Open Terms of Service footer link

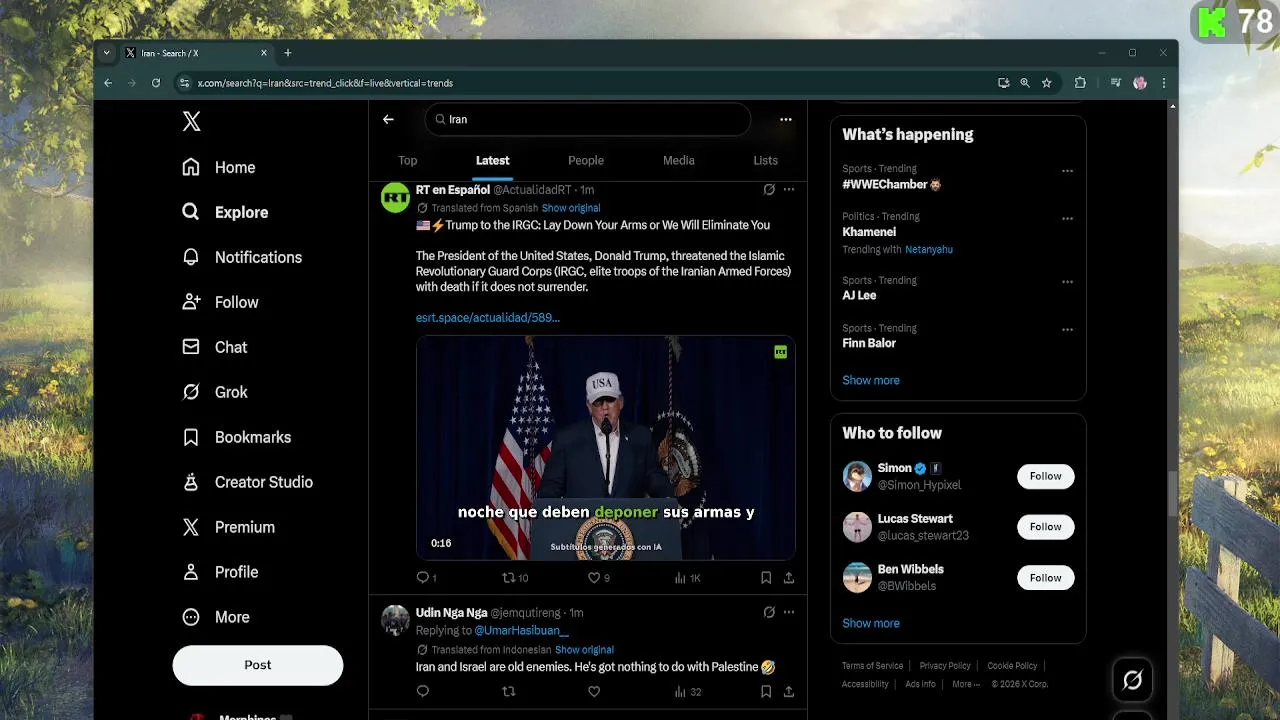pos(872,666)
